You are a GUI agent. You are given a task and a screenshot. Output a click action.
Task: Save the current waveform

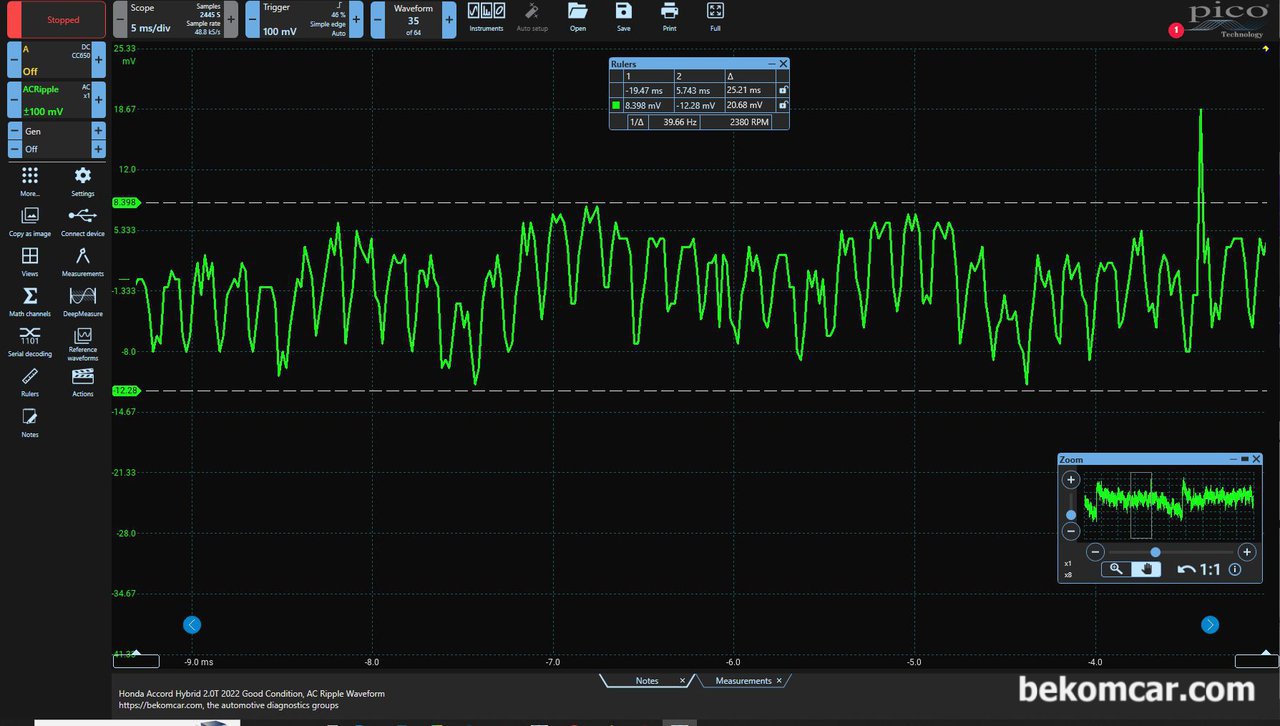(624, 15)
